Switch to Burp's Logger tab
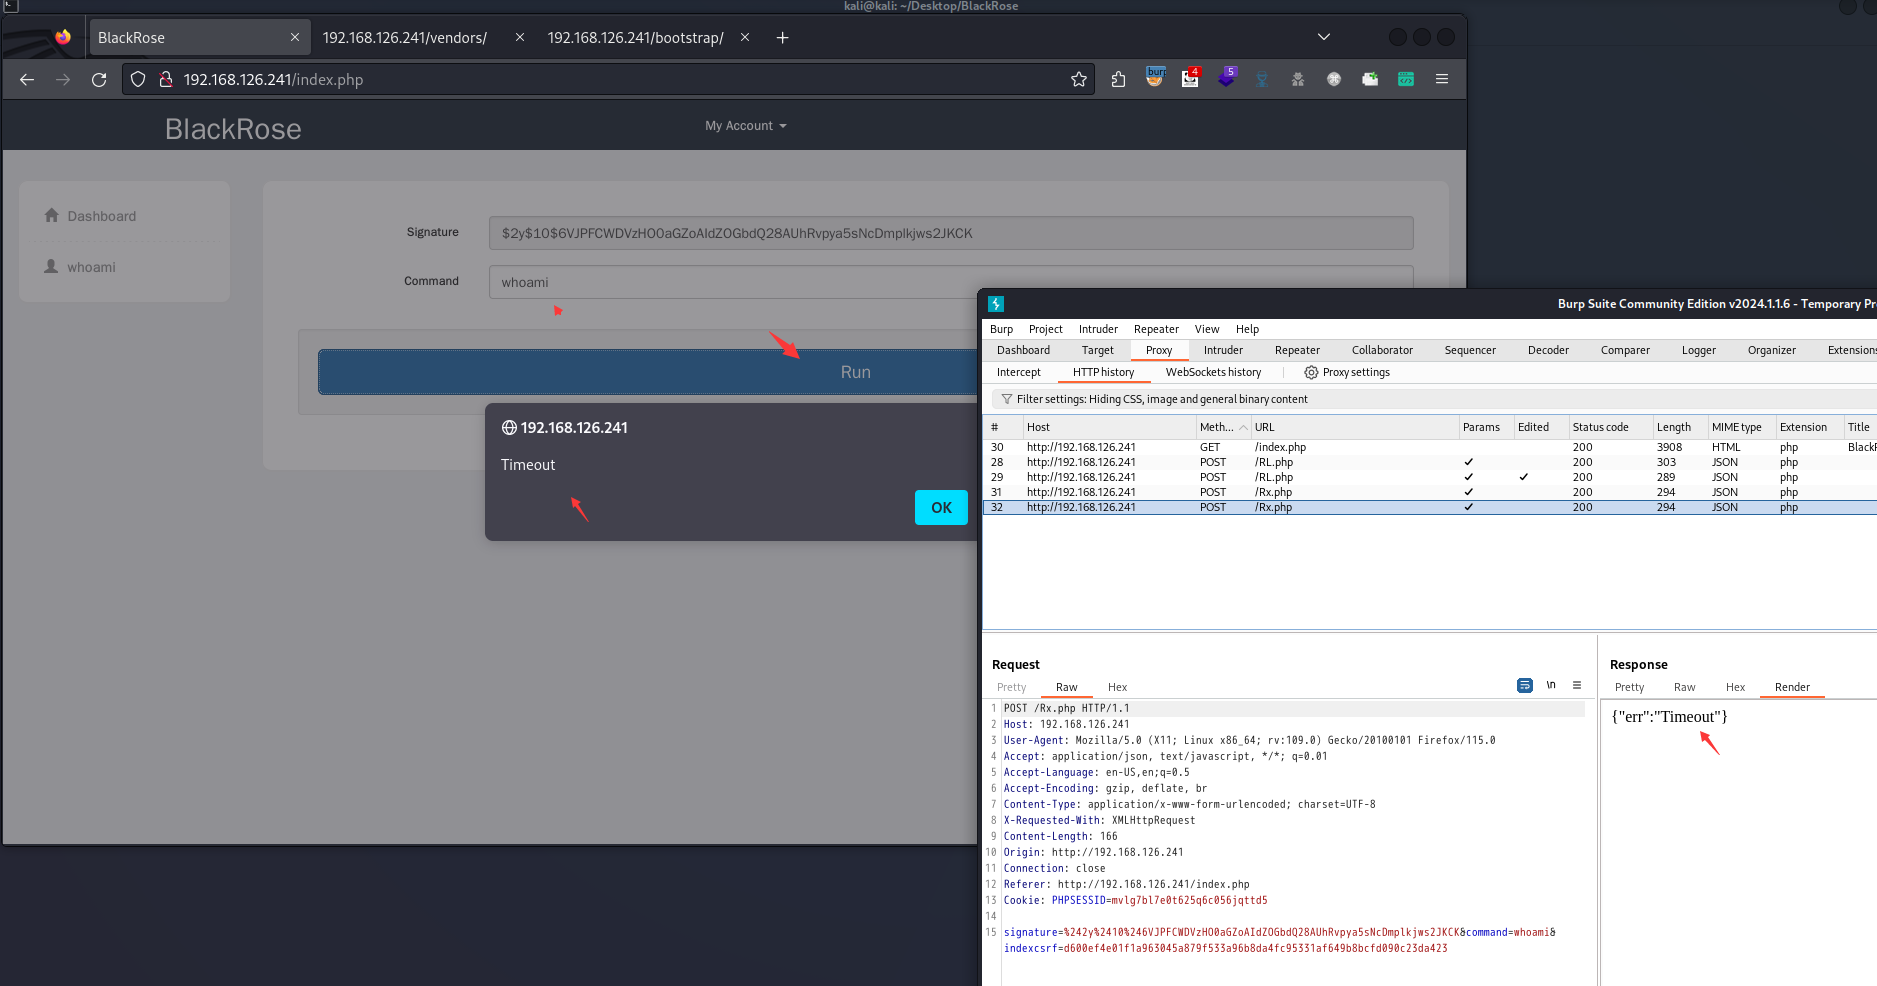 1698,350
